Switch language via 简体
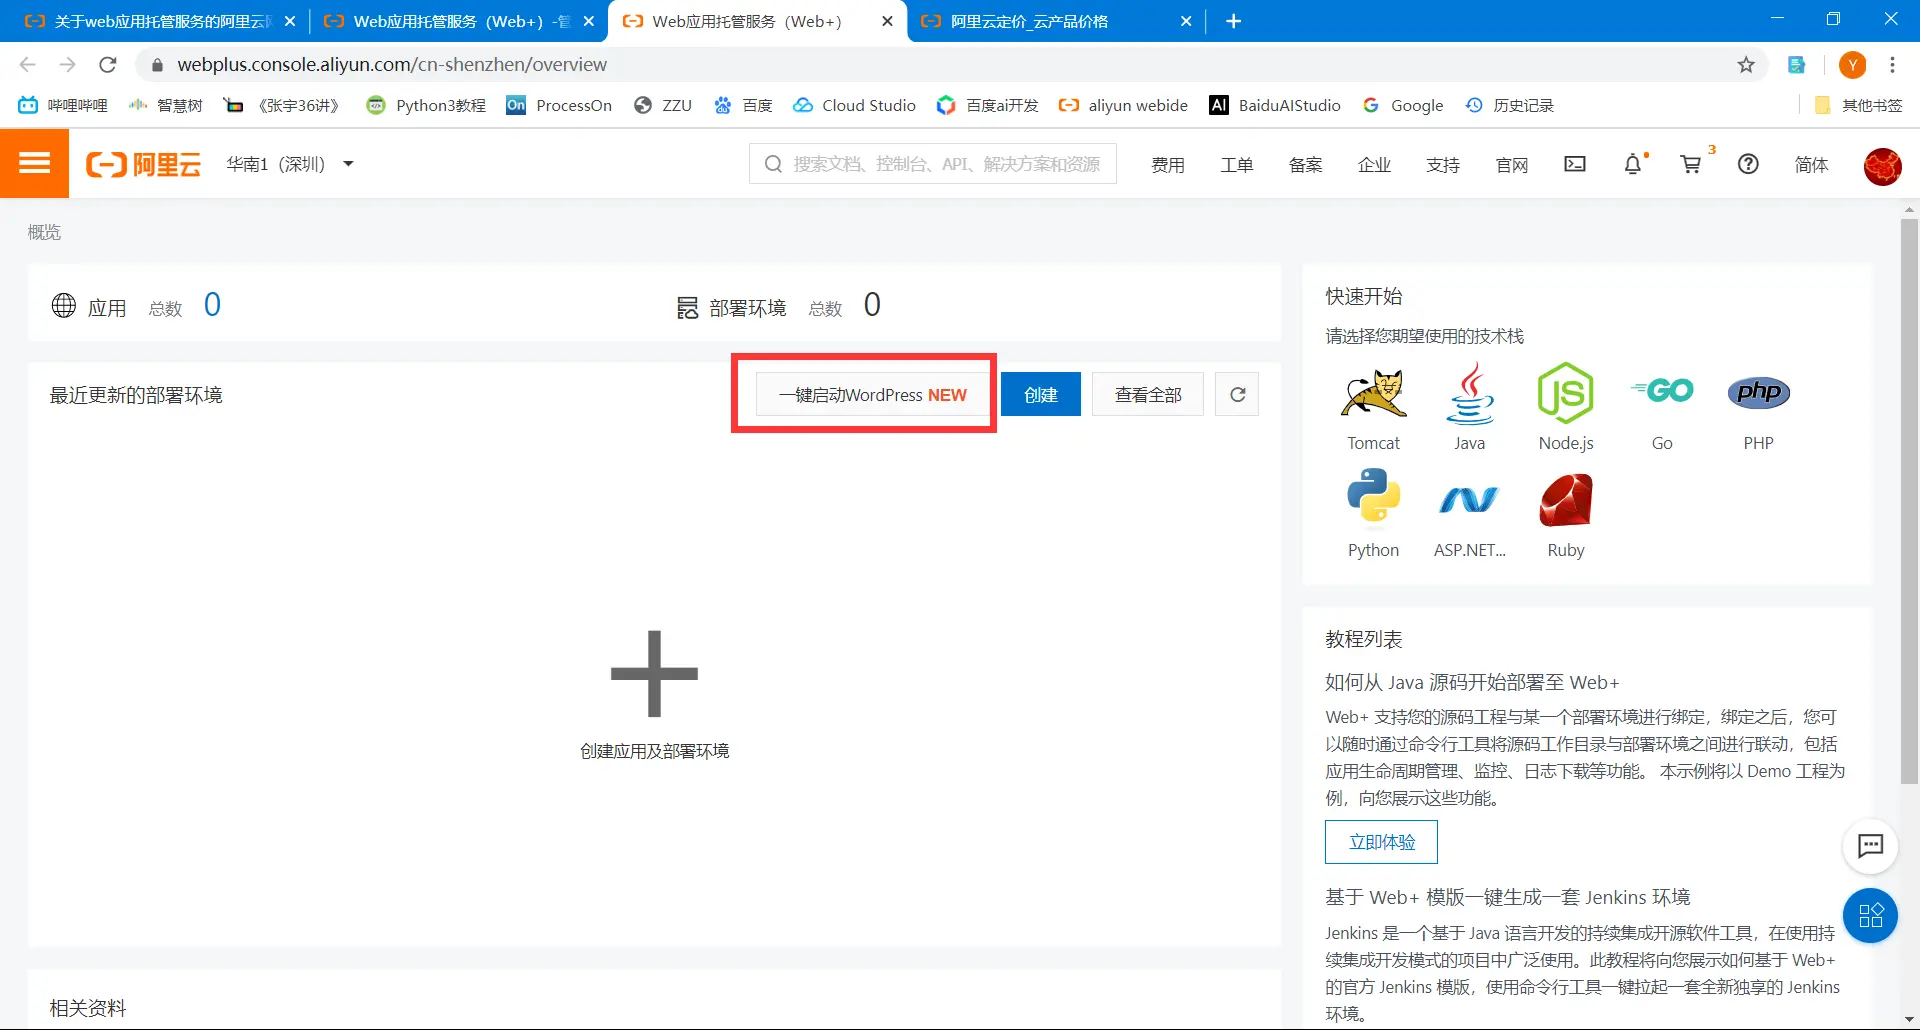 [1811, 165]
